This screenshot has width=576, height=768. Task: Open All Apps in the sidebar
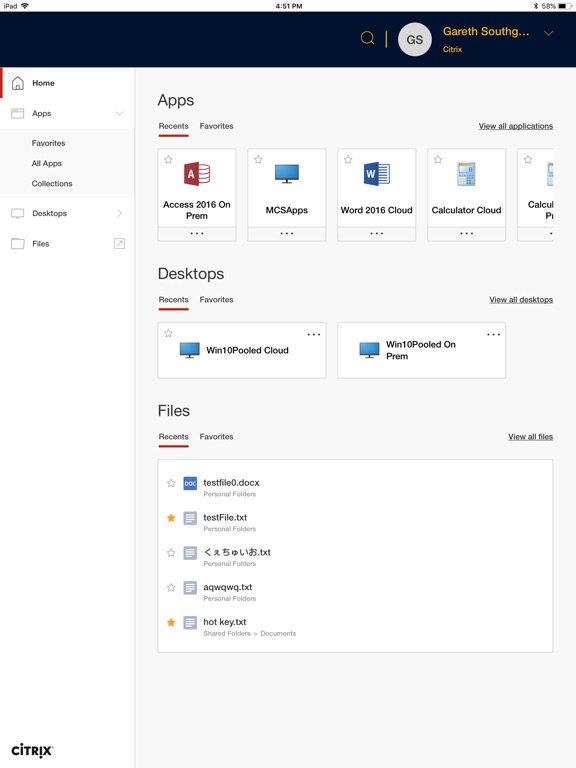(47, 163)
